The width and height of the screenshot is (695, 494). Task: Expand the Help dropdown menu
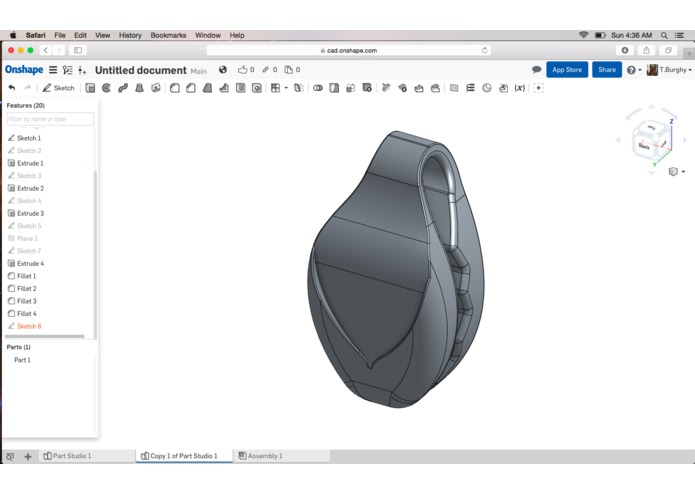point(634,70)
